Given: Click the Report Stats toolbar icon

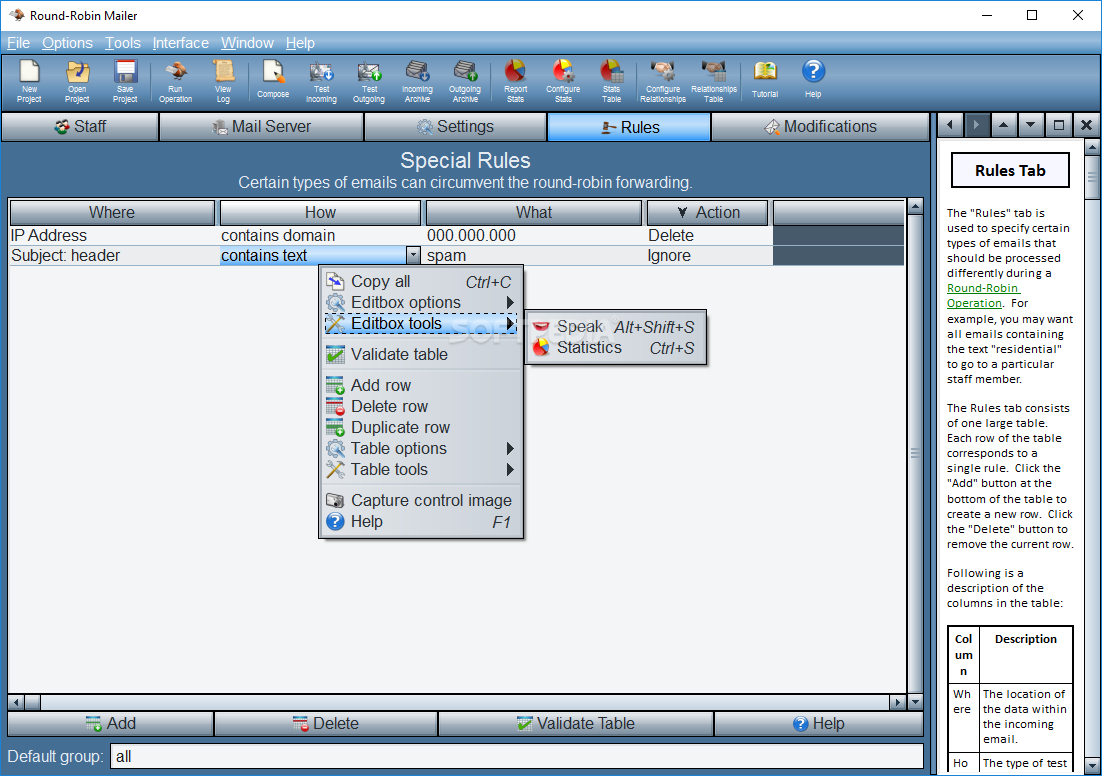Looking at the screenshot, I should pyautogui.click(x=515, y=82).
